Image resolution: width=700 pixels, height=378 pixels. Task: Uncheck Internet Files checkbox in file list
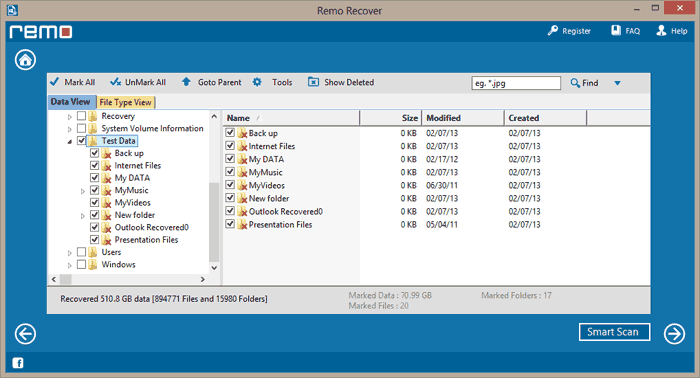[230, 145]
